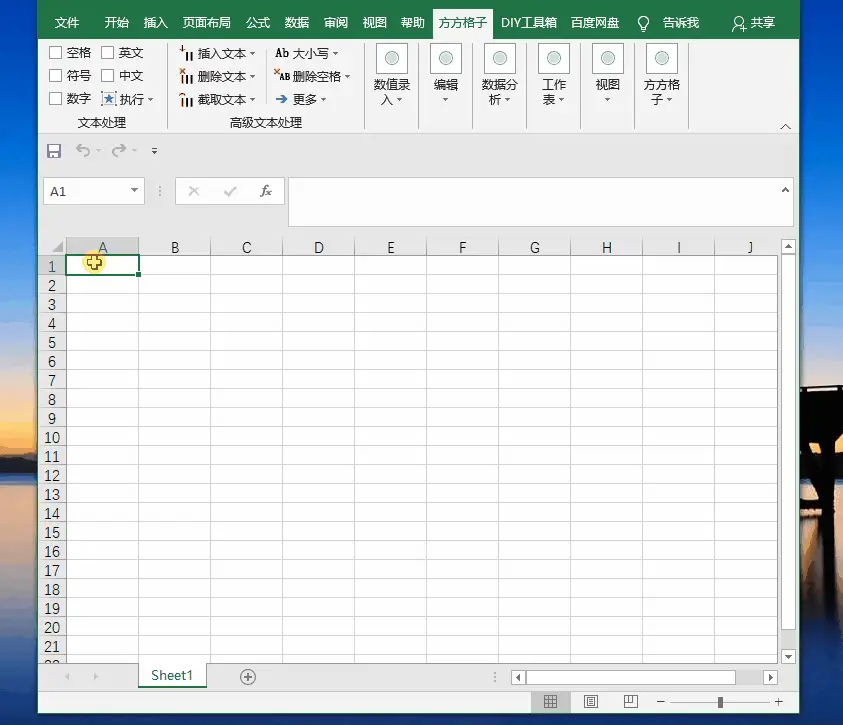Open the 执行 dropdown arrow
The width and height of the screenshot is (843, 725).
[x=152, y=98]
